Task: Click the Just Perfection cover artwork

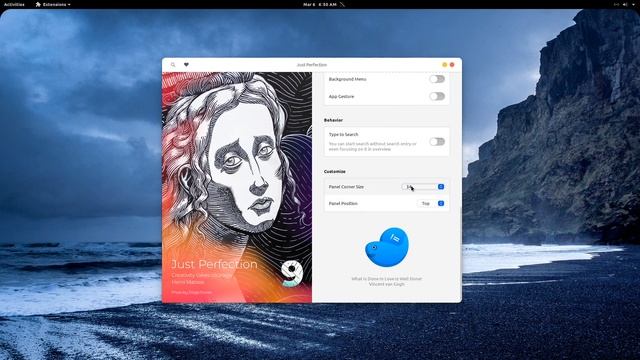Action: (237, 187)
